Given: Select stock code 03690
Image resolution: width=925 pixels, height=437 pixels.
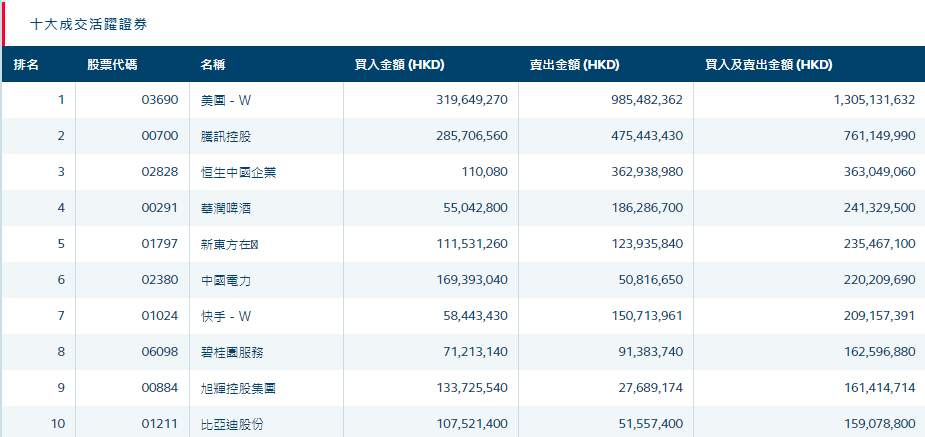Looking at the screenshot, I should (159, 100).
